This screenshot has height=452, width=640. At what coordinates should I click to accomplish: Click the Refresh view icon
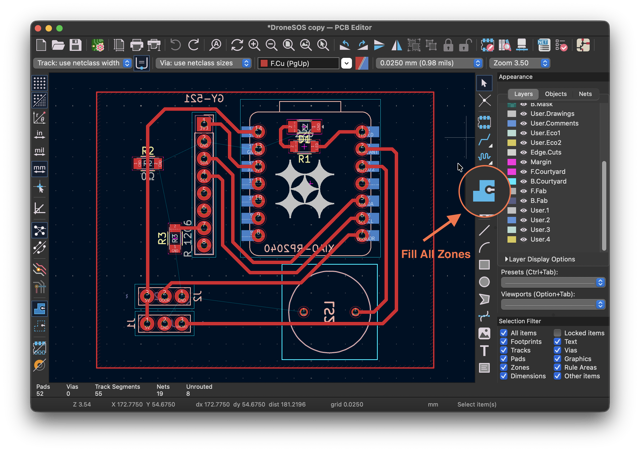[x=237, y=45]
